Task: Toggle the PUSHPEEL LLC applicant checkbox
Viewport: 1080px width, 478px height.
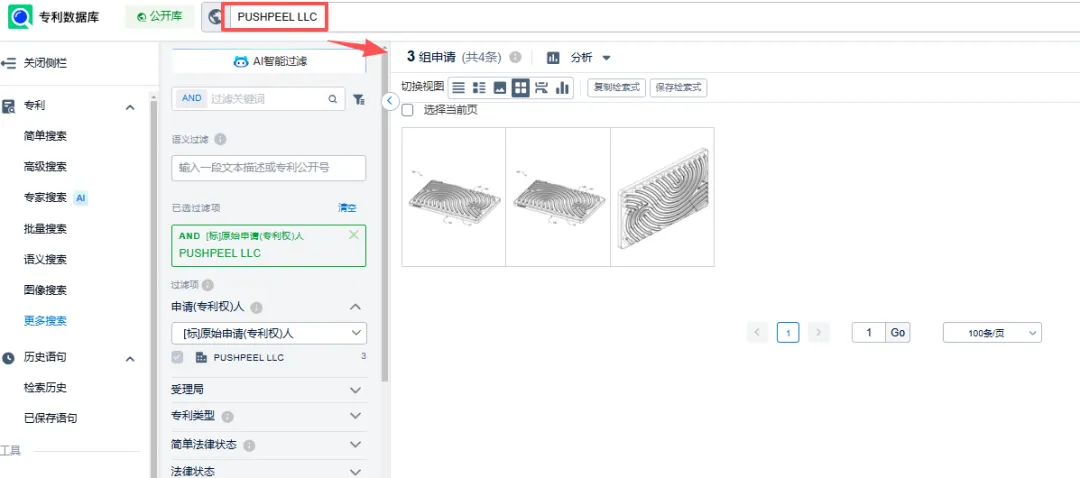Action: (178, 357)
